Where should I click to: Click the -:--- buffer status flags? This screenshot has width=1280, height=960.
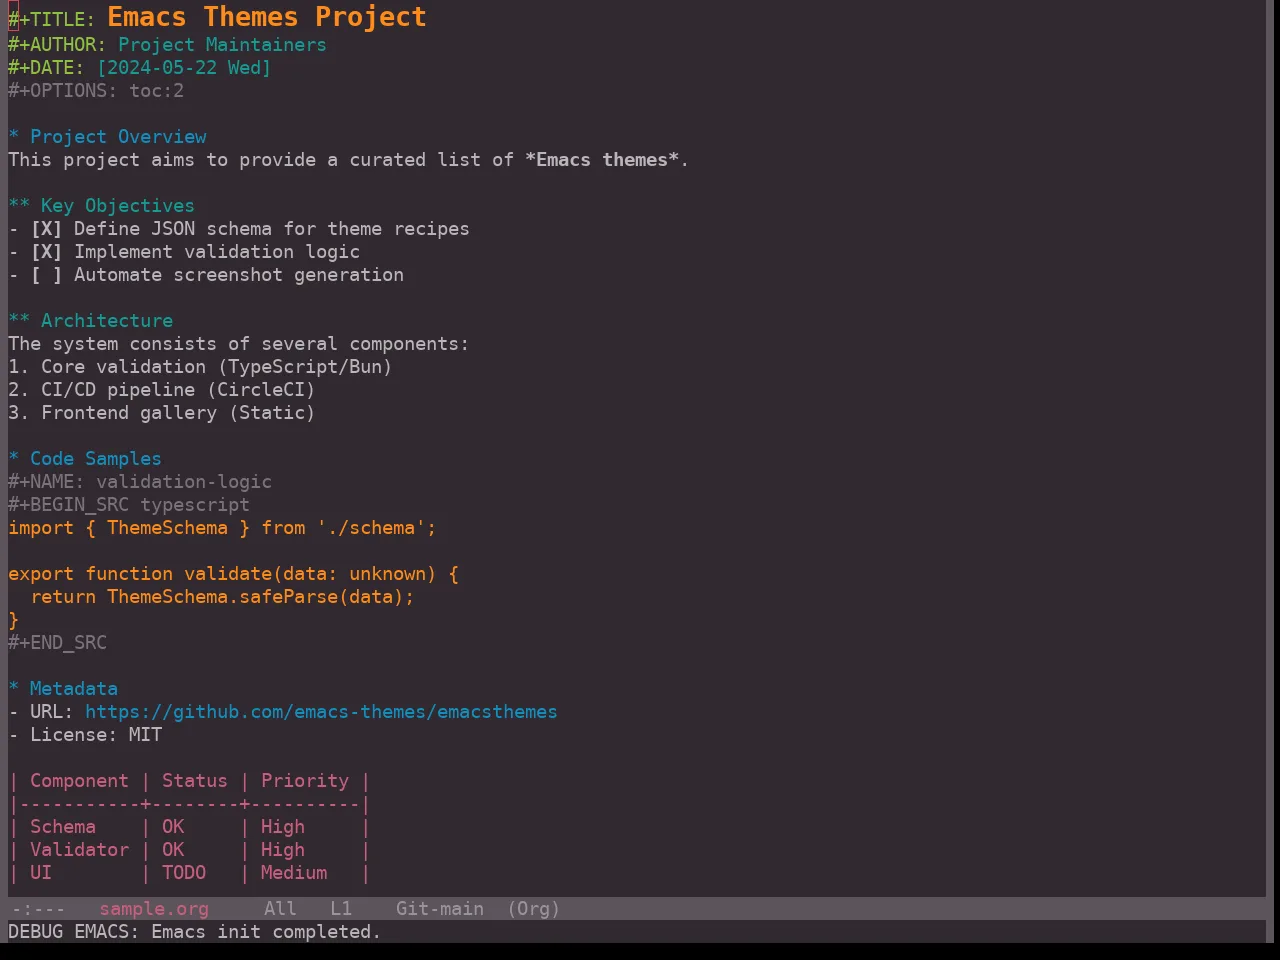[x=38, y=909]
